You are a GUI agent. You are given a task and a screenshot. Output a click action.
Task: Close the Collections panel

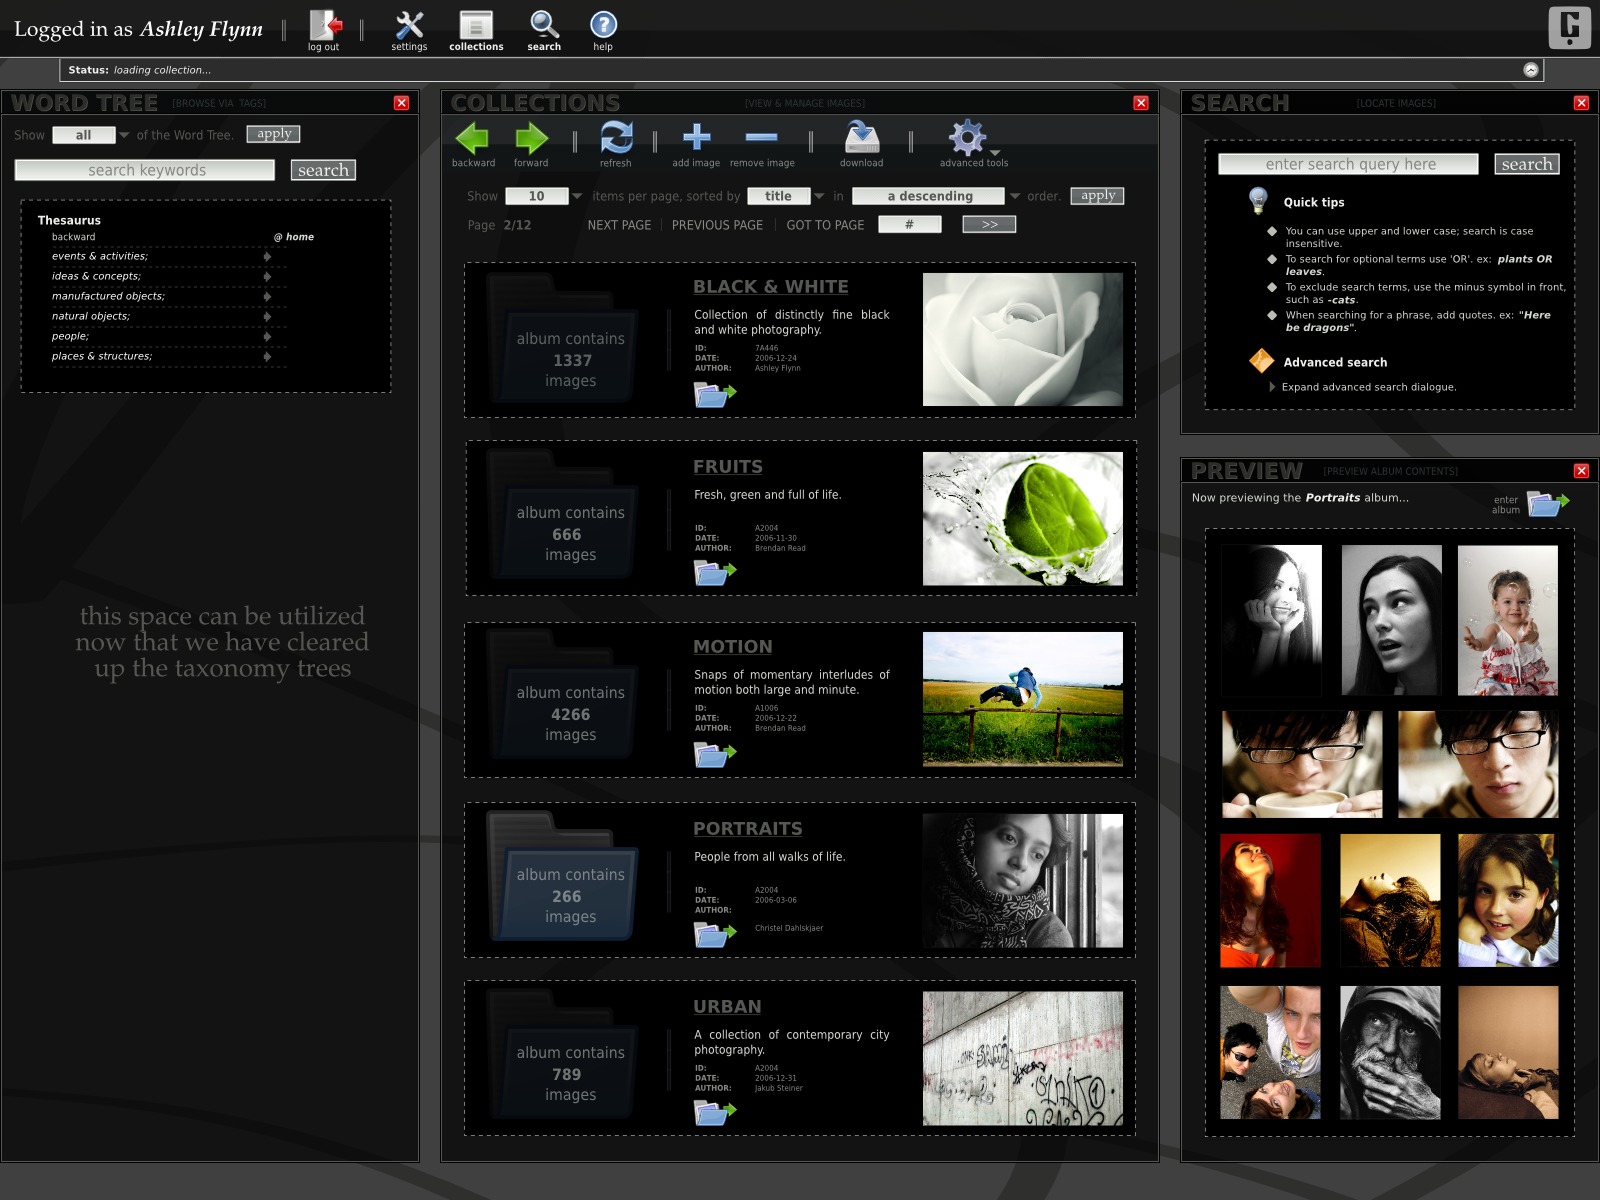tap(1141, 103)
